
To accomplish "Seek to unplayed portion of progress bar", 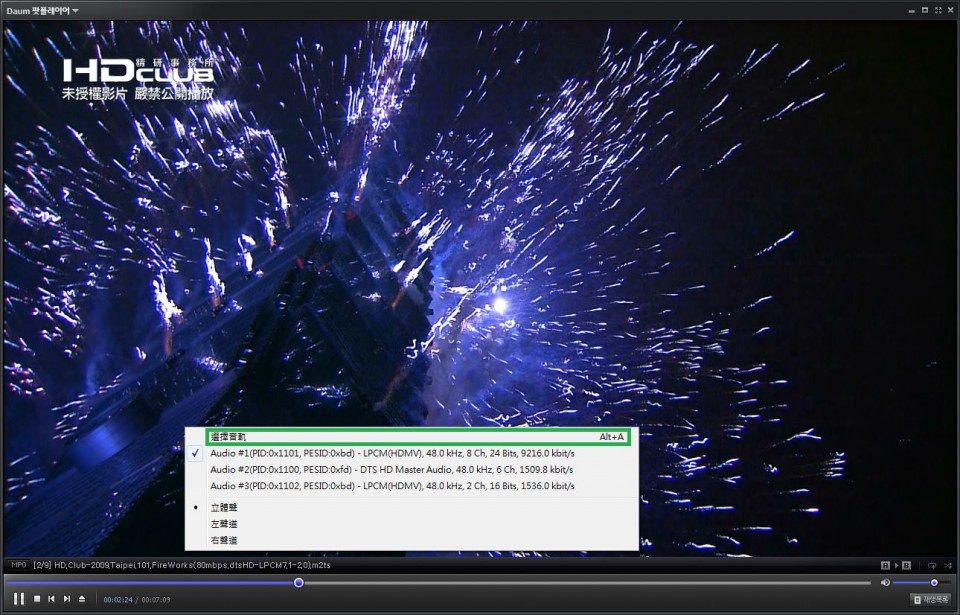I will [x=587, y=583].
